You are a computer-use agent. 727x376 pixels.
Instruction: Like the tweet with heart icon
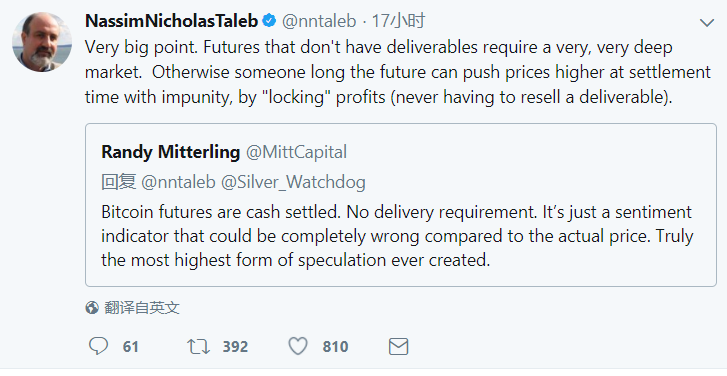(298, 346)
